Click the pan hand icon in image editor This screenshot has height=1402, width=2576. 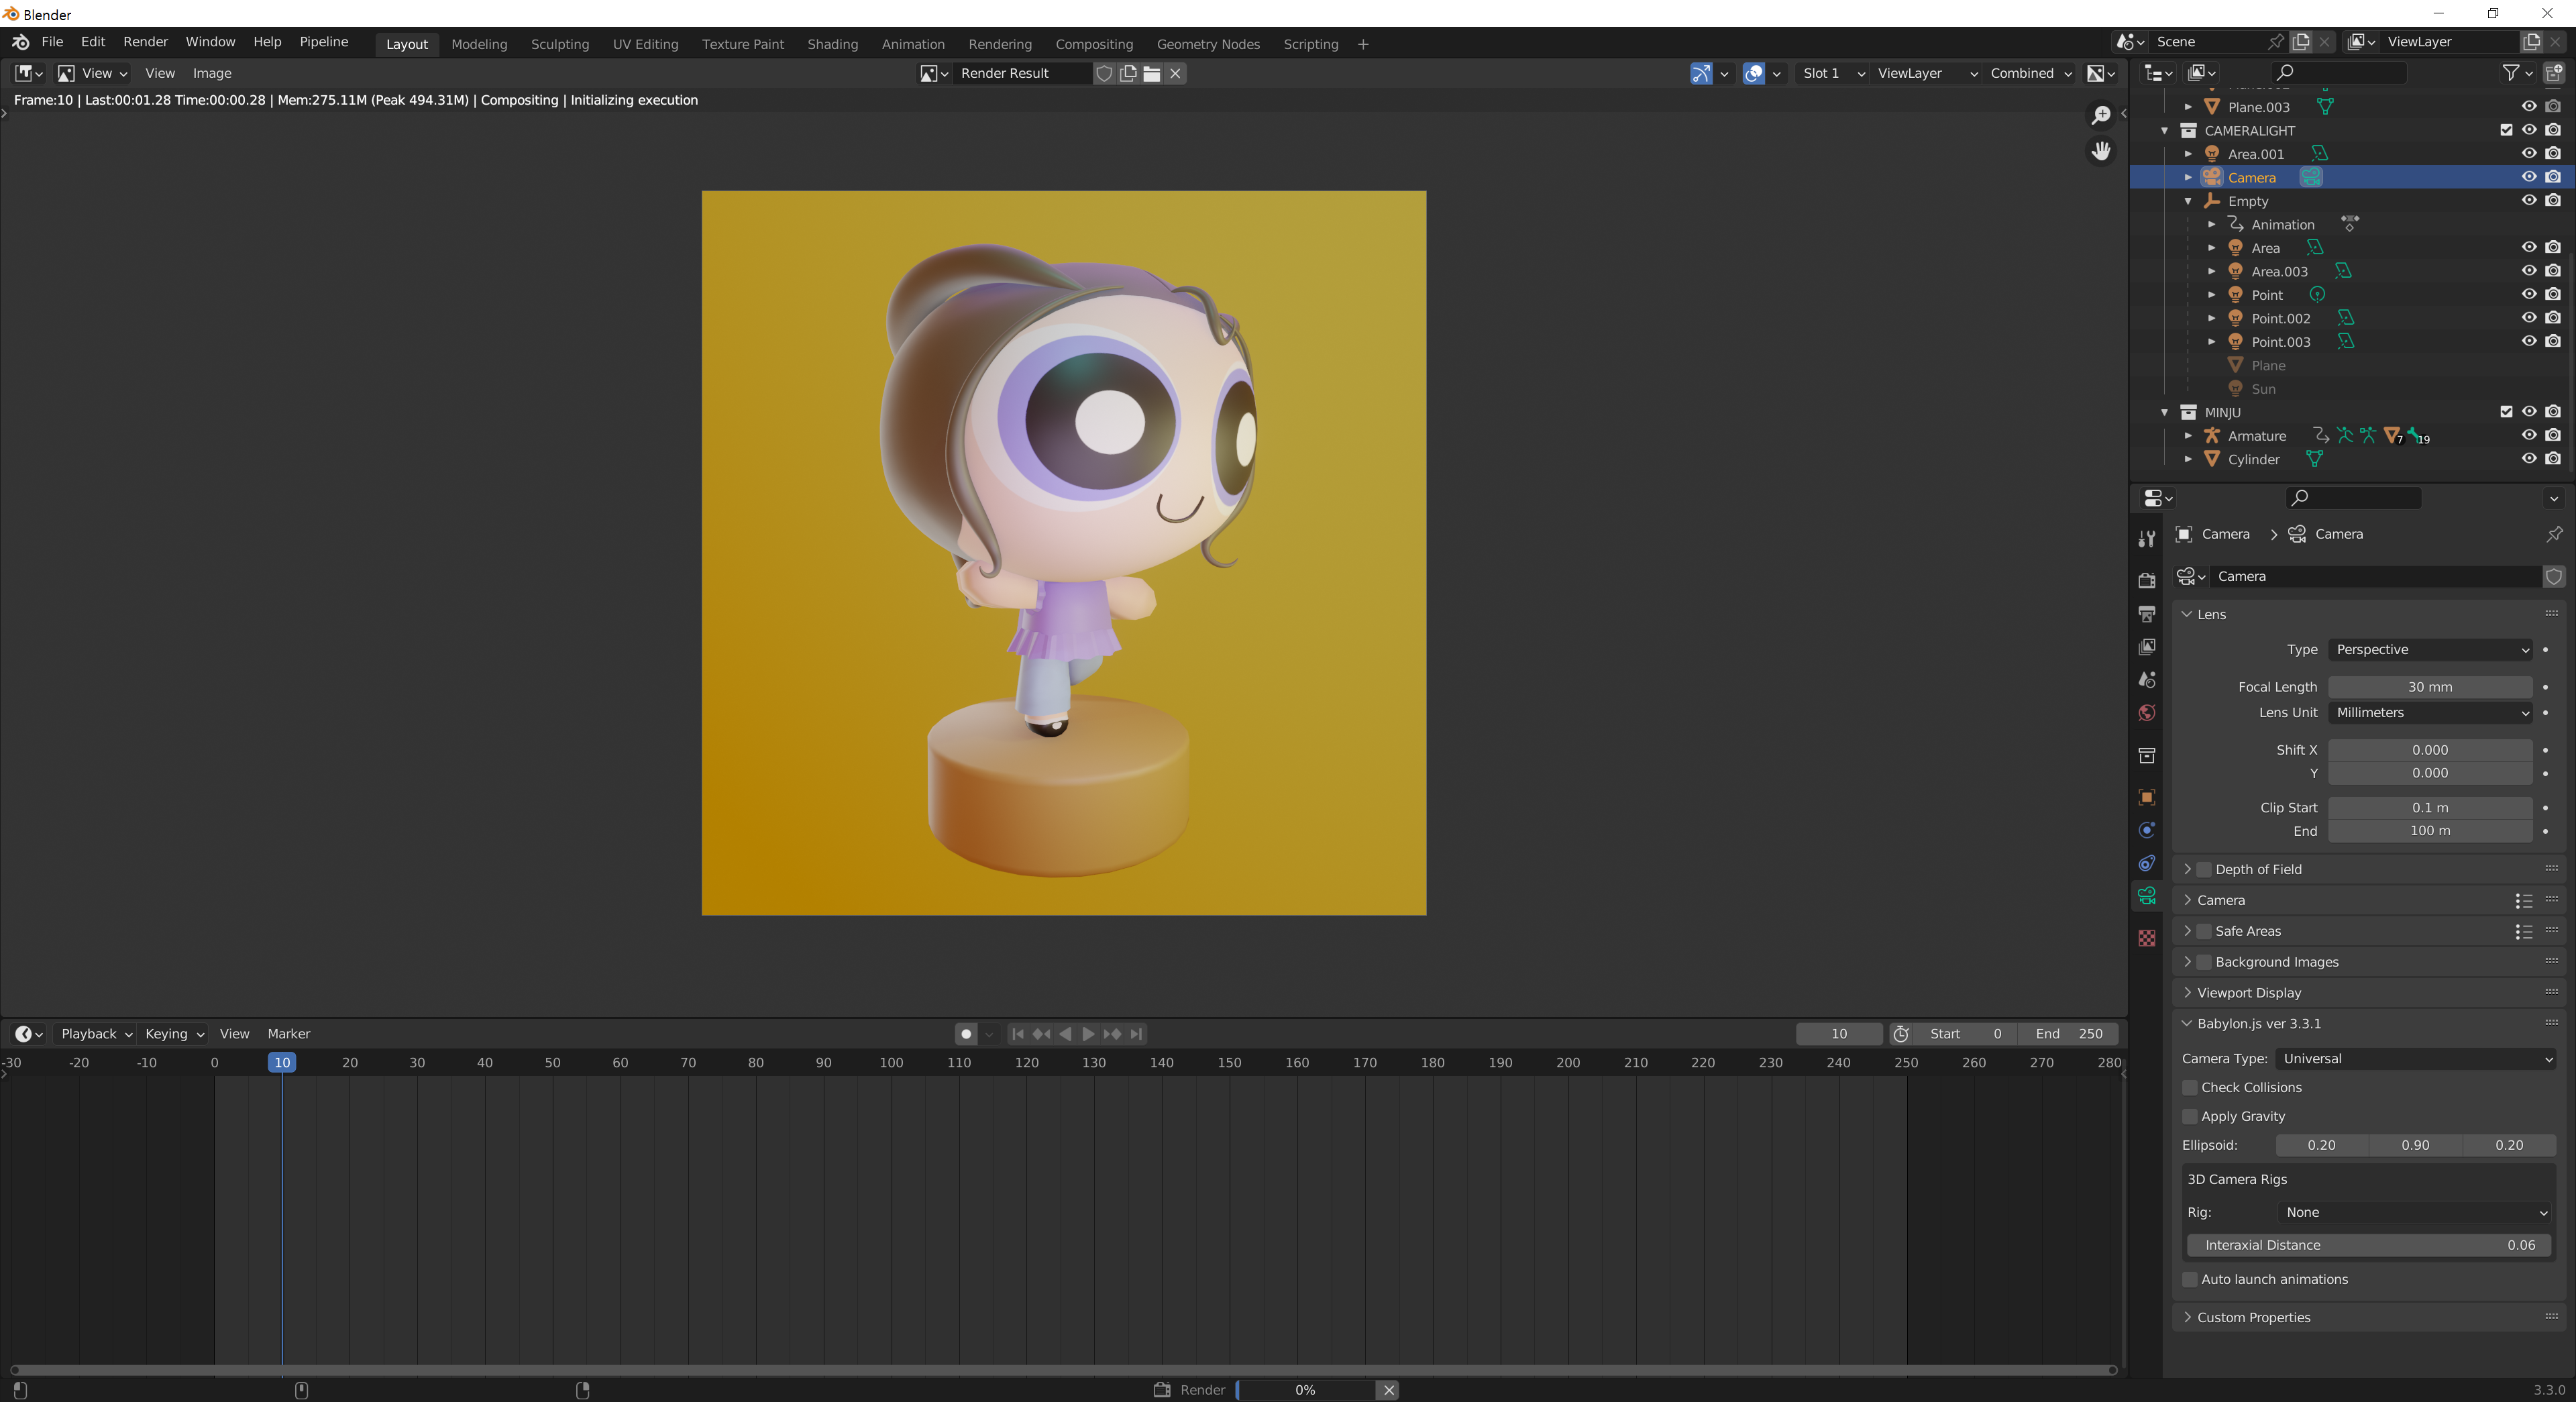2100,150
